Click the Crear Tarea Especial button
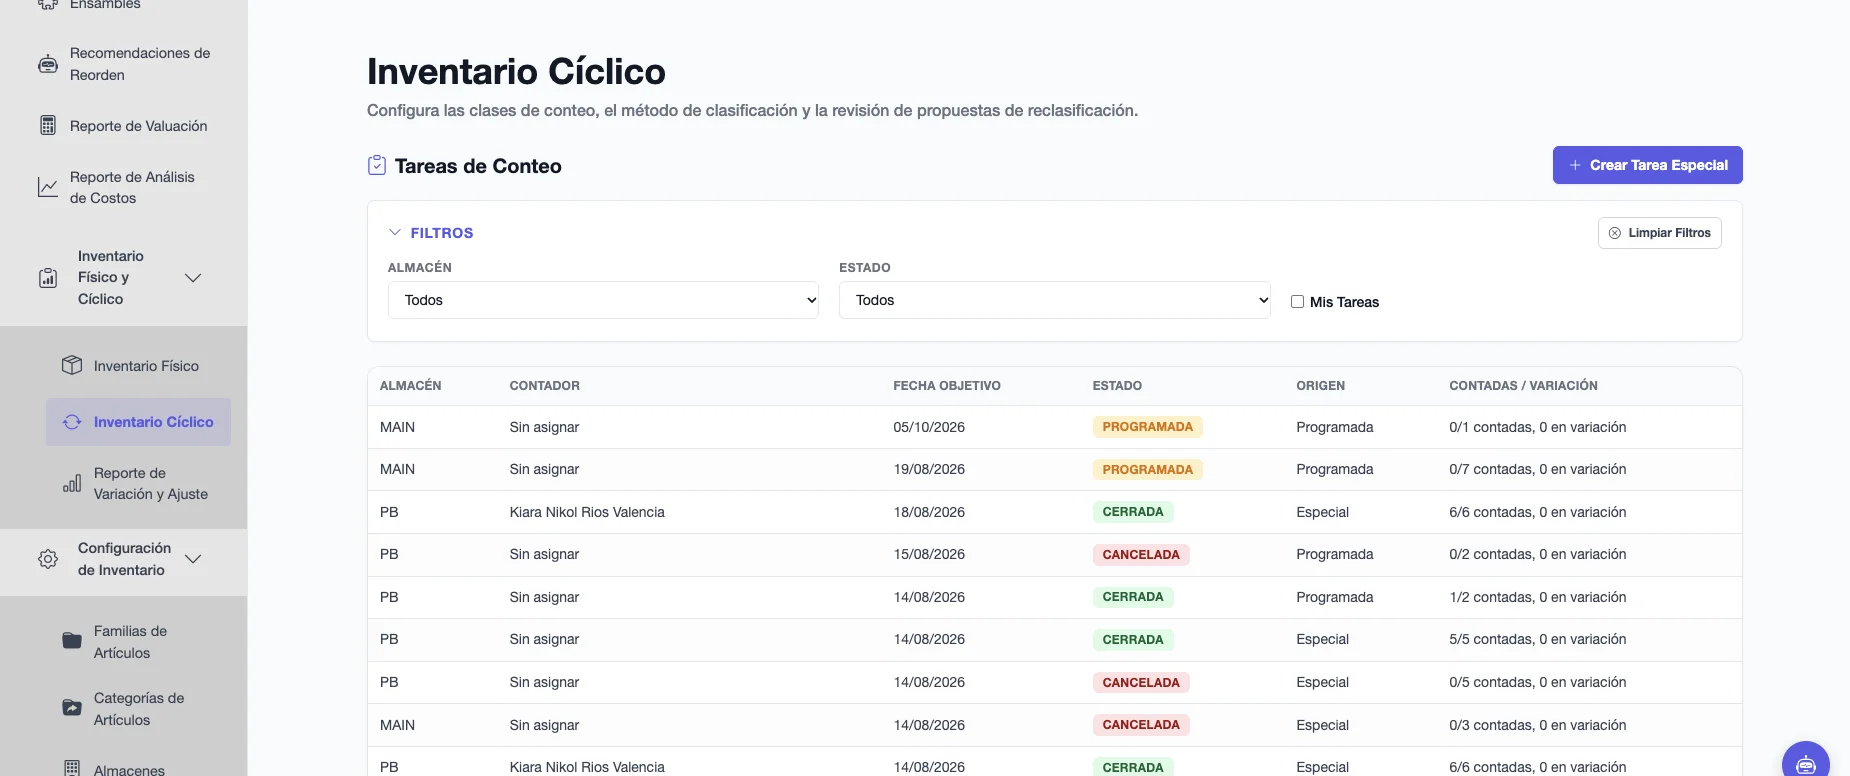The image size is (1850, 776). pos(1648,165)
